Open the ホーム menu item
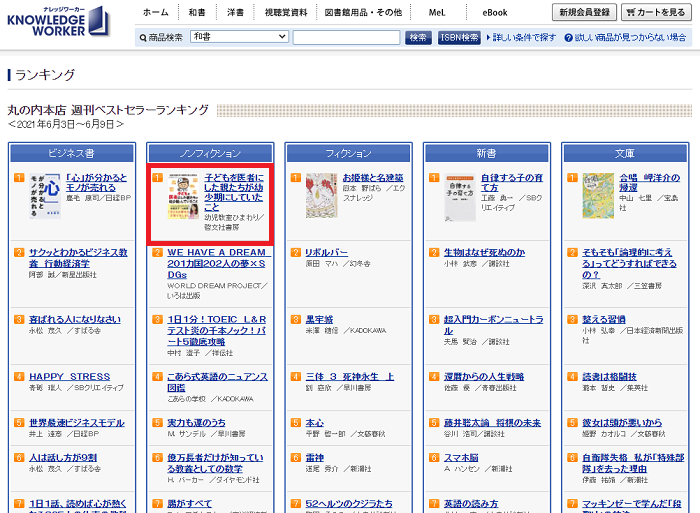 156,13
